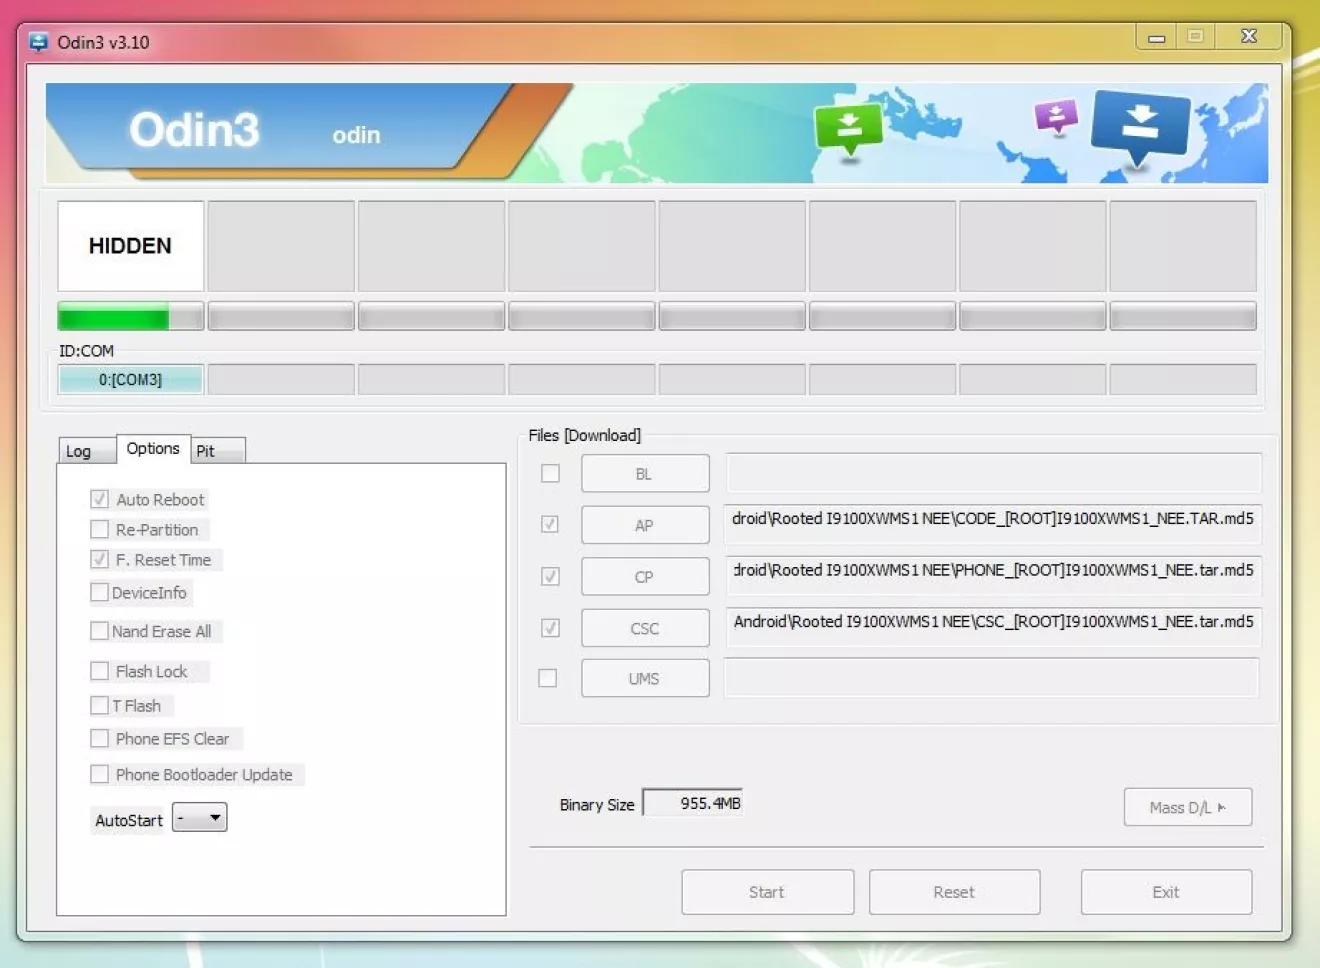The width and height of the screenshot is (1320, 968).
Task: Toggle the Auto Reboot checkbox
Action: [99, 499]
